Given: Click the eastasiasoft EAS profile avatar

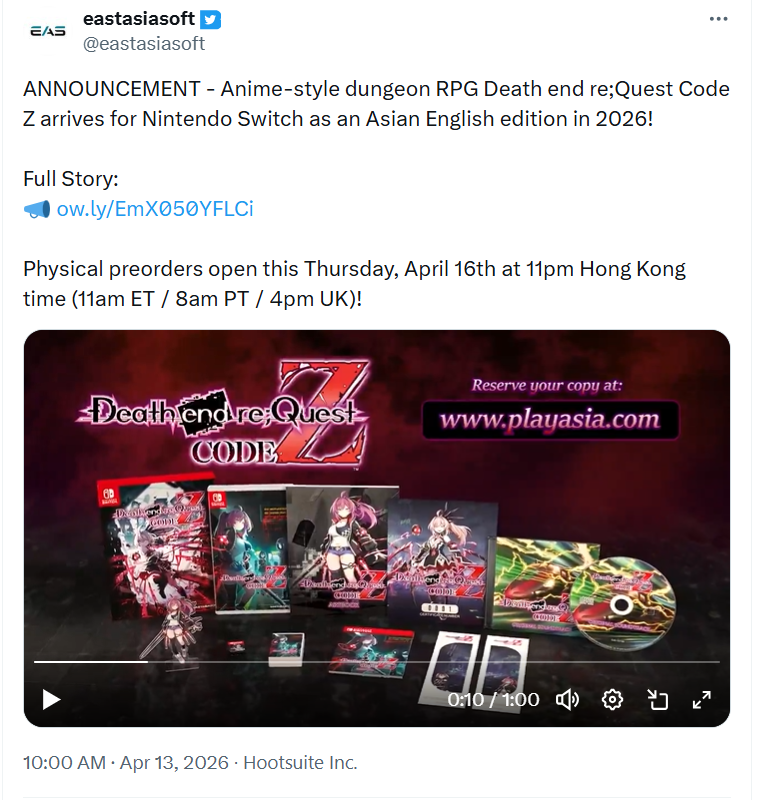Looking at the screenshot, I should pyautogui.click(x=48, y=31).
